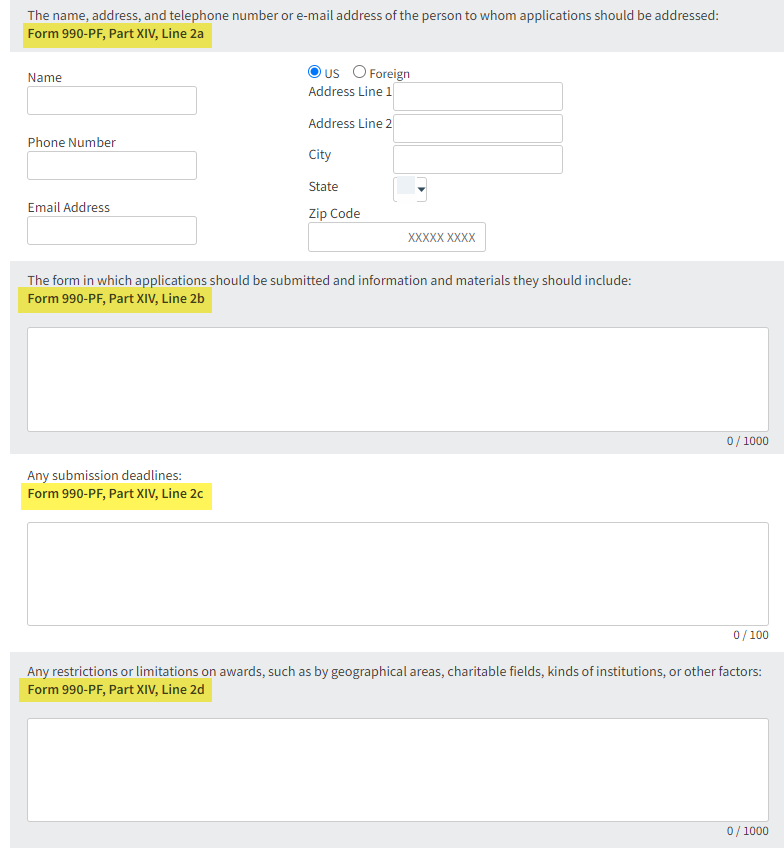
Task: Open the State dropdown
Action: (411, 188)
